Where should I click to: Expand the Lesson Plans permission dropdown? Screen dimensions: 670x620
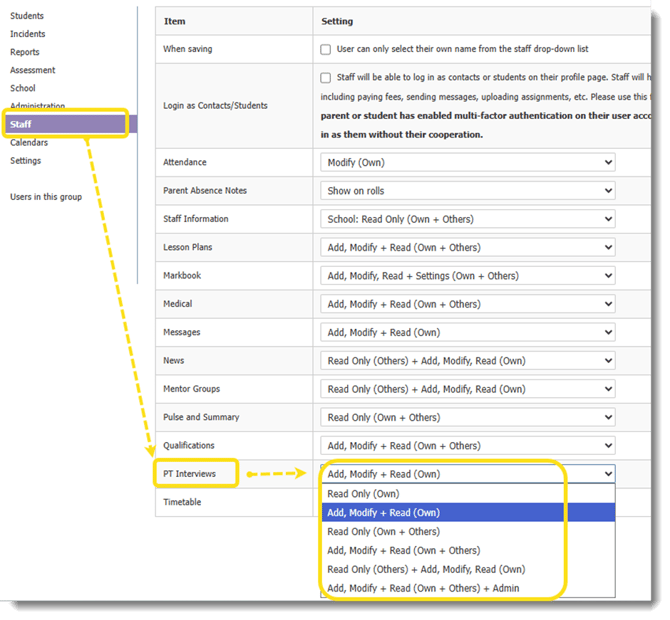pos(467,247)
